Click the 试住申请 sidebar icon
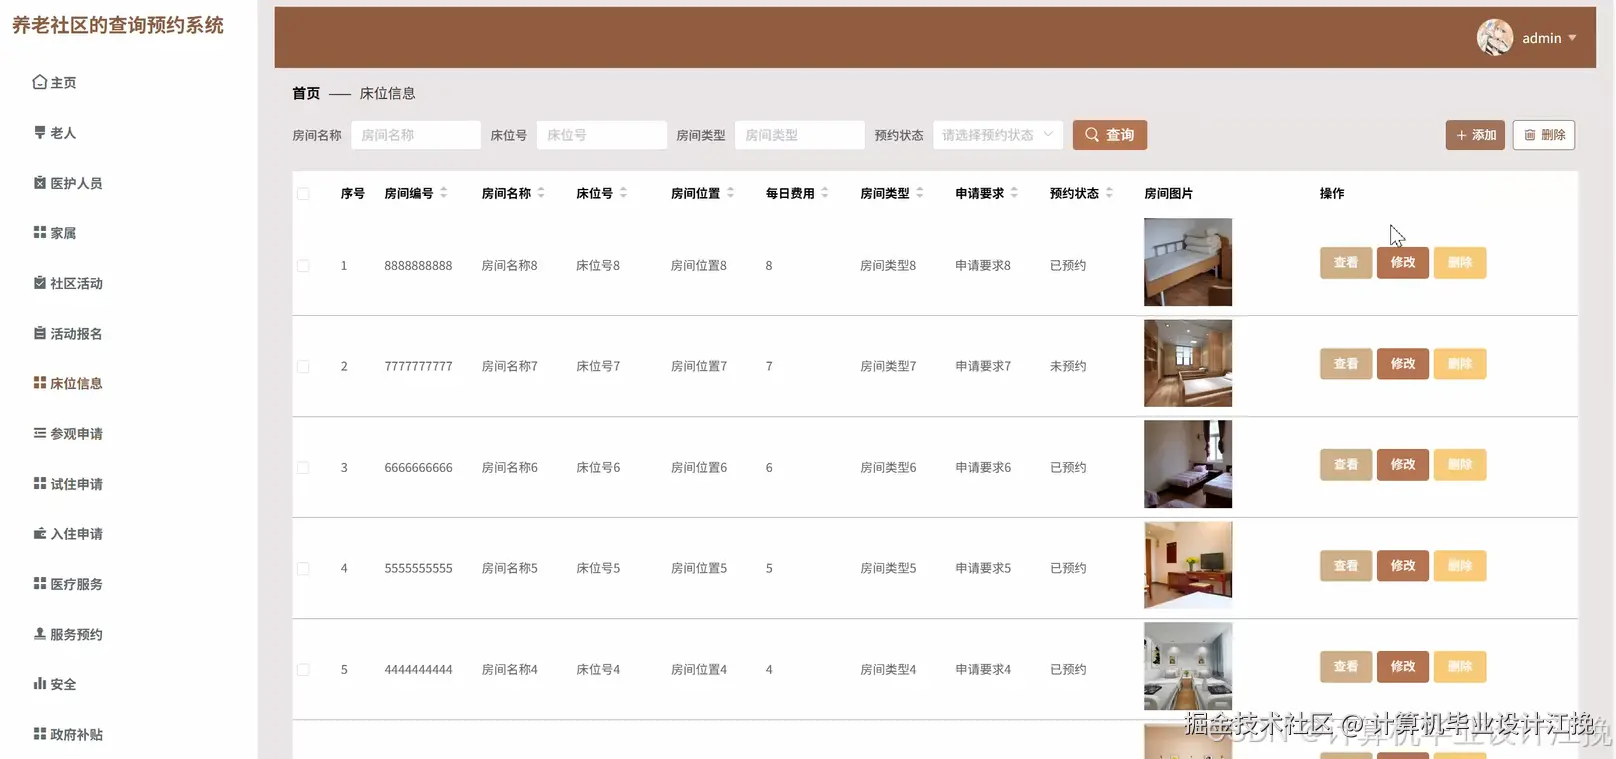The image size is (1616, 759). click(40, 483)
